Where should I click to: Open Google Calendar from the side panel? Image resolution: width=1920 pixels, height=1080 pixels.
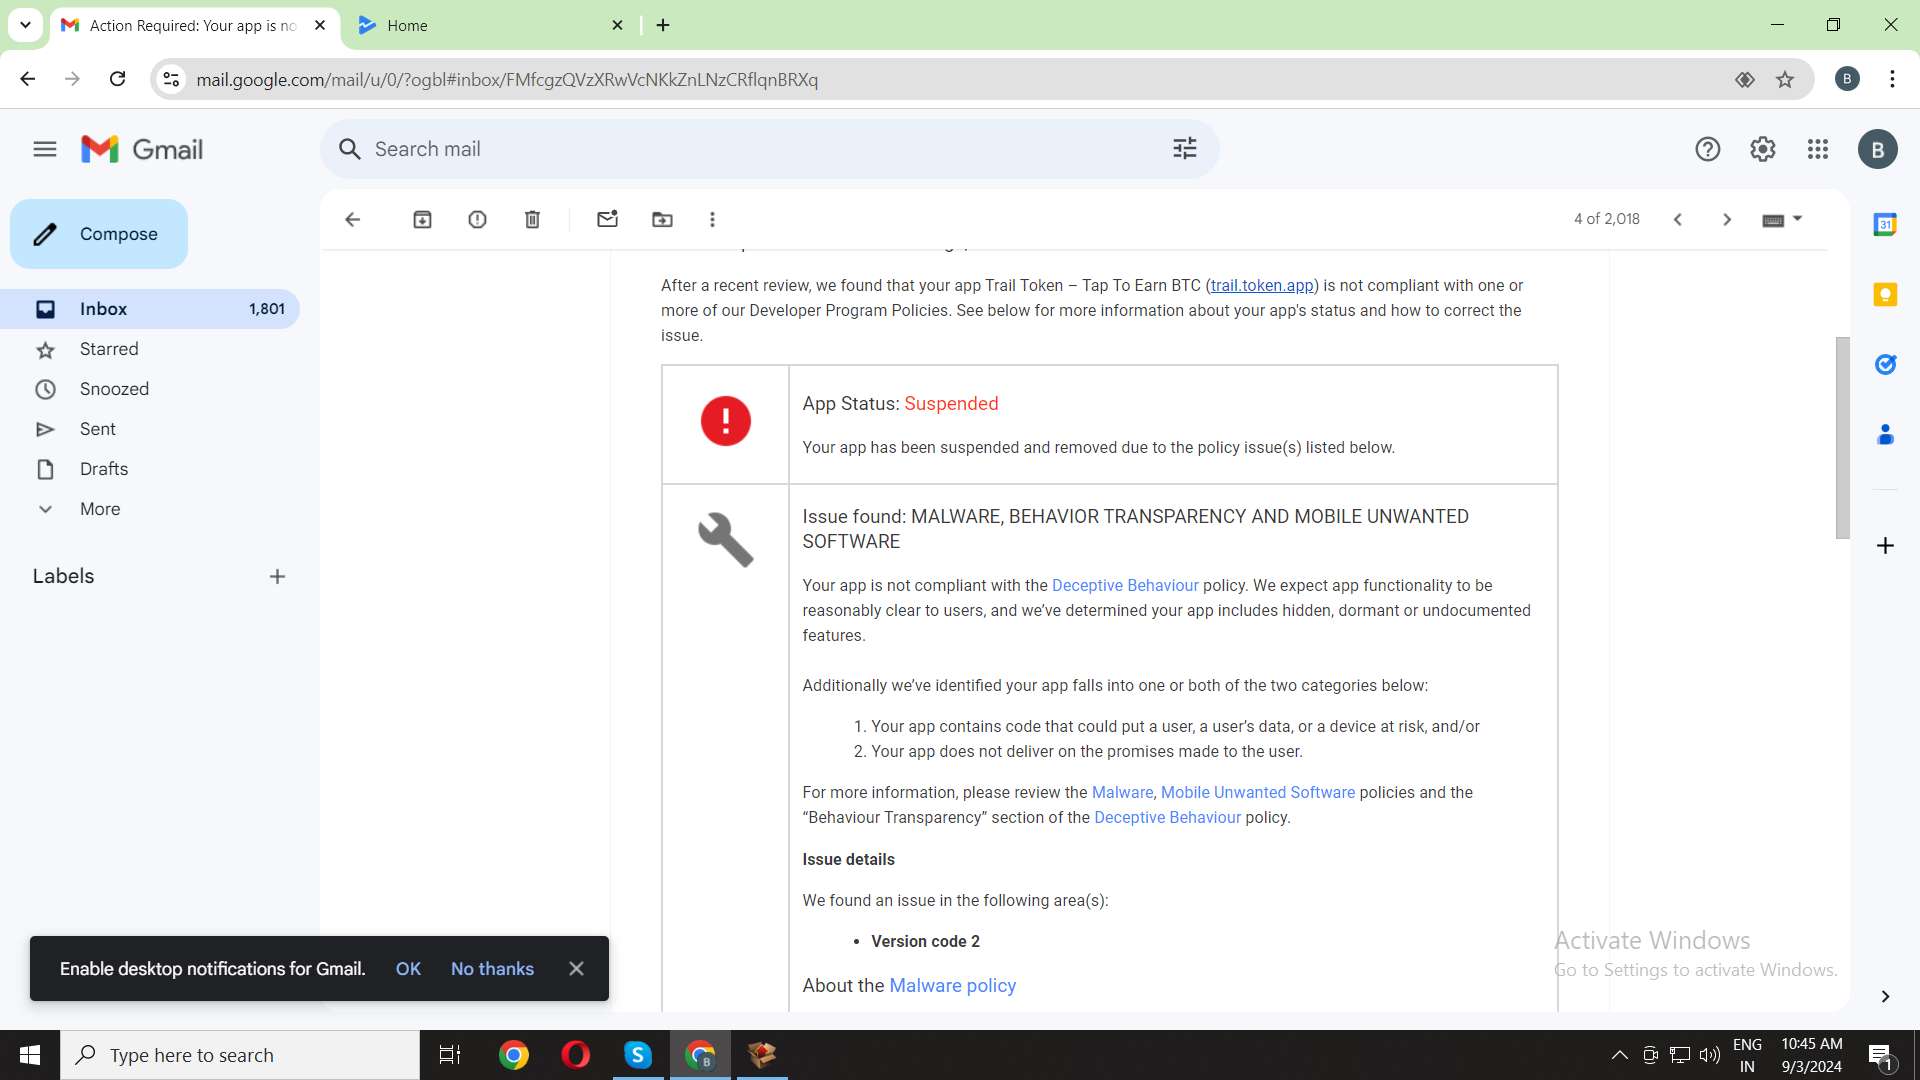[x=1885, y=225]
